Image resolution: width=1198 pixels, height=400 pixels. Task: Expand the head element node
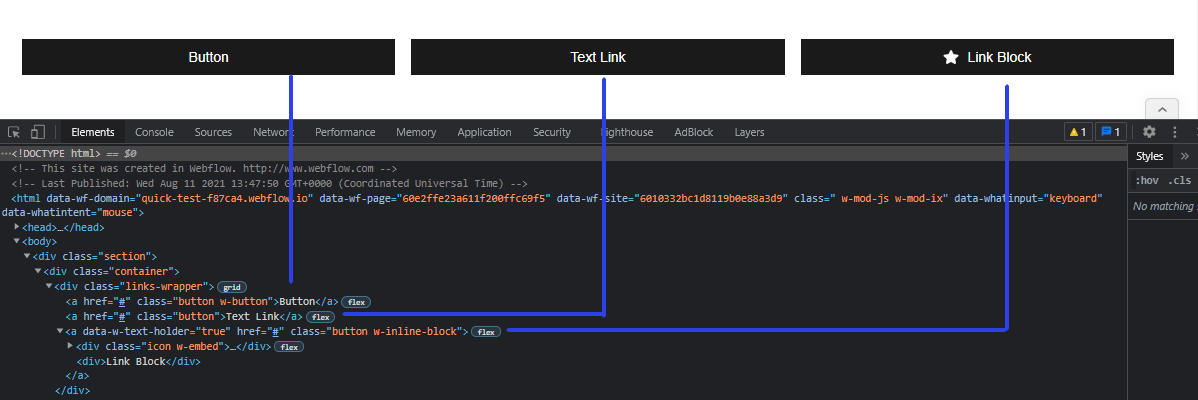[17, 227]
